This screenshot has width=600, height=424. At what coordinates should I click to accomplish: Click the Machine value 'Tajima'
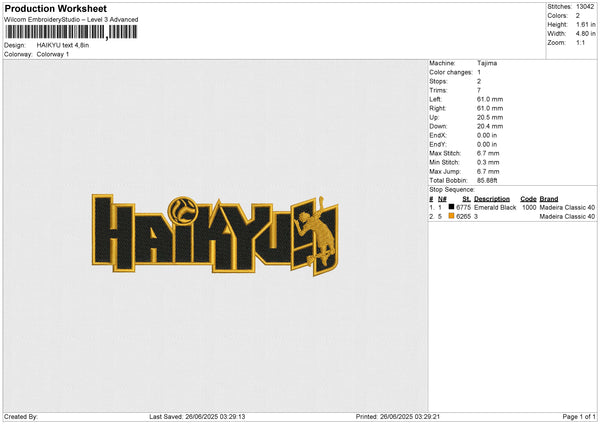(487, 63)
